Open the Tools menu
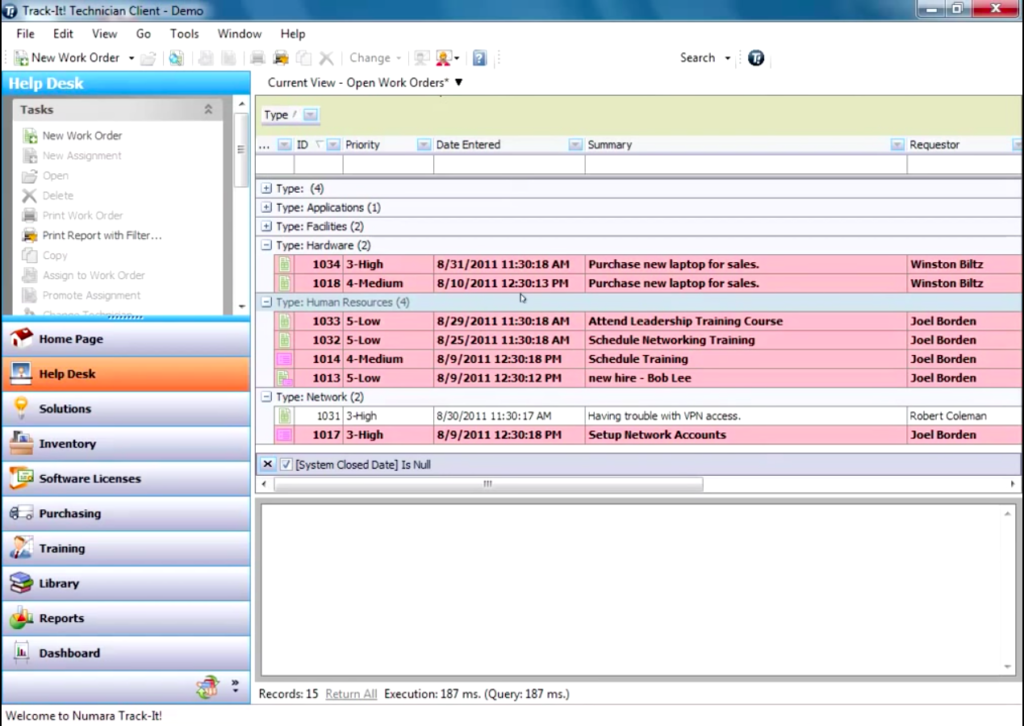Screen dimensions: 1024x726 [x=184, y=34]
